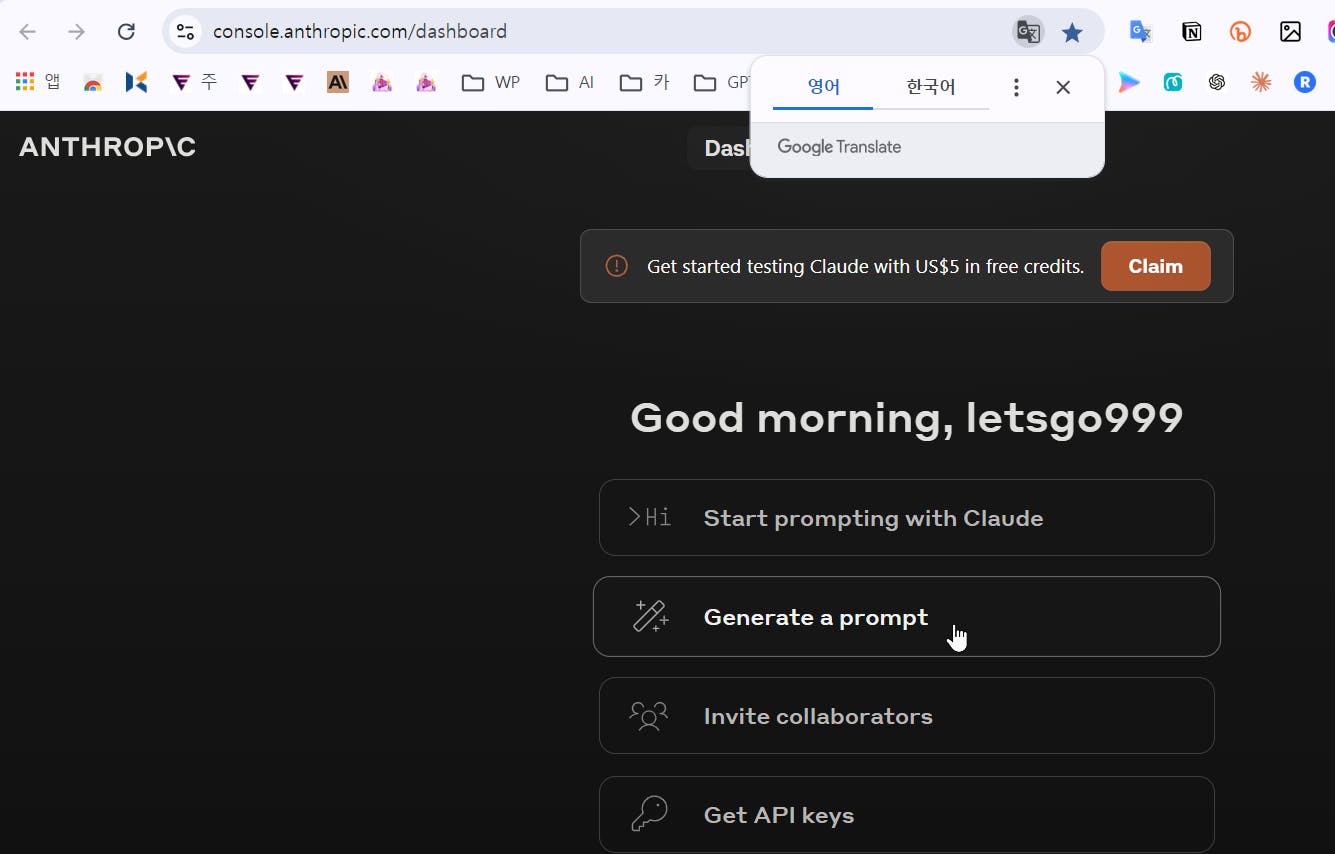Image resolution: width=1335 pixels, height=854 pixels.
Task: Open the Notion extension
Action: click(1191, 32)
